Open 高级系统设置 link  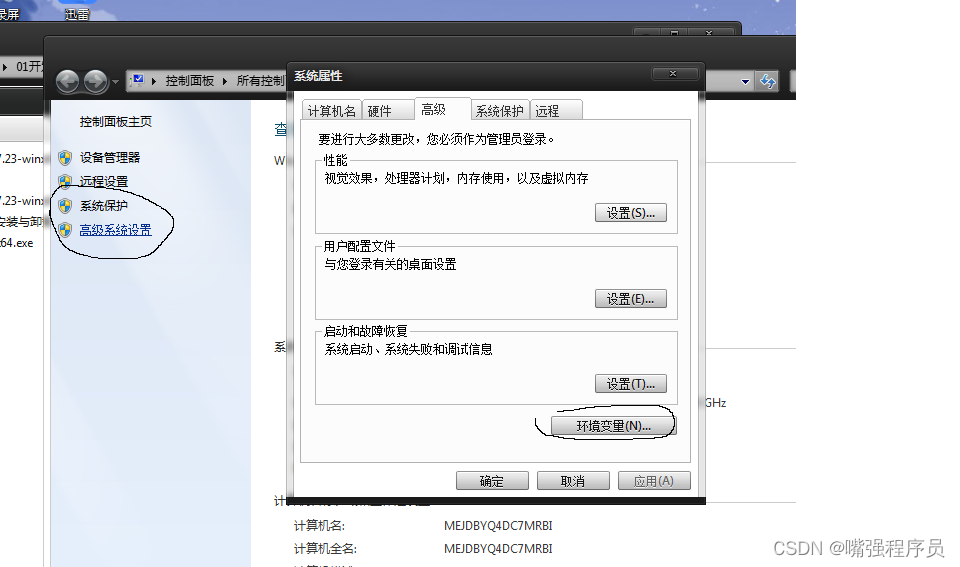pos(115,230)
